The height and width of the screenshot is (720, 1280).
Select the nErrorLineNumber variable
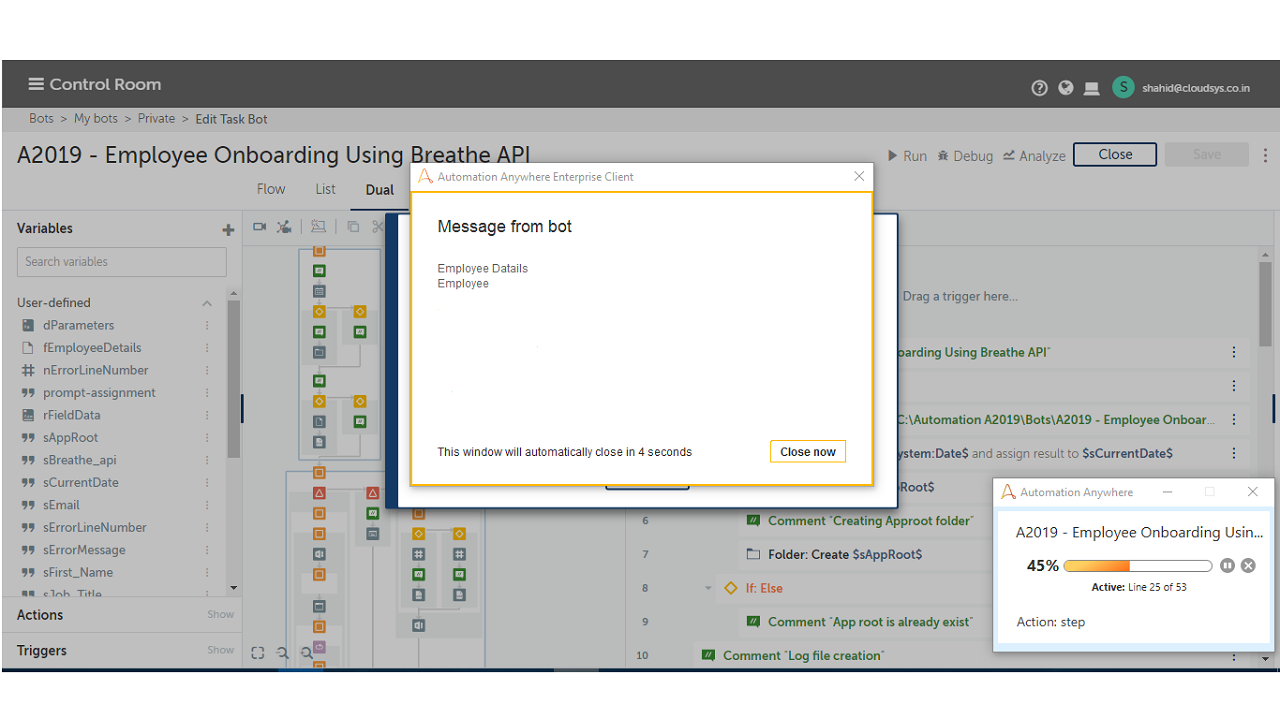(x=95, y=370)
